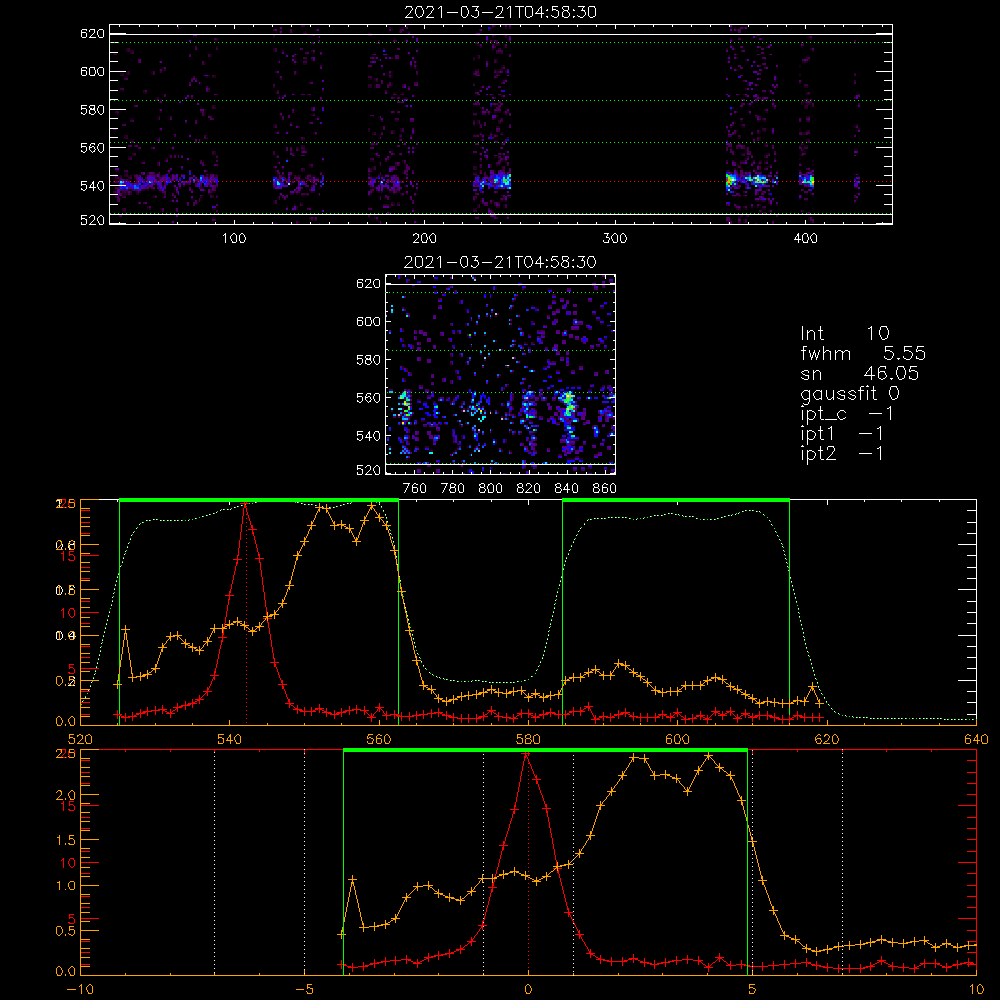Click the timestamp title above the top spectrogram
The width and height of the screenshot is (1000, 1000).
coord(500,12)
